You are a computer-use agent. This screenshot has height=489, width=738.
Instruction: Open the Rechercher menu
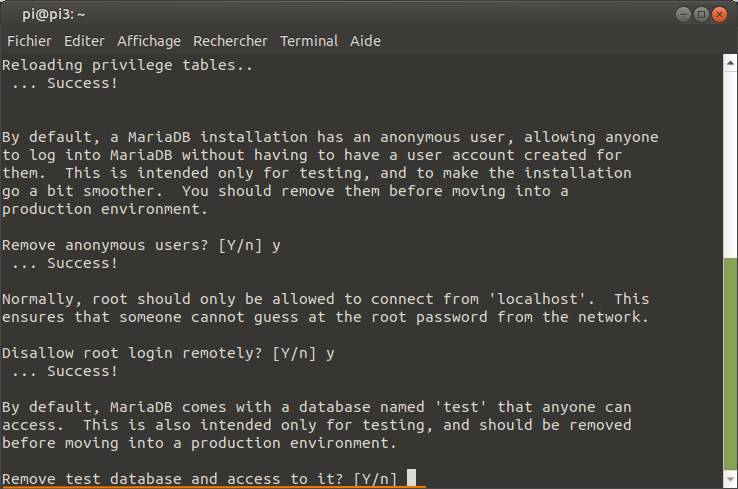click(230, 41)
